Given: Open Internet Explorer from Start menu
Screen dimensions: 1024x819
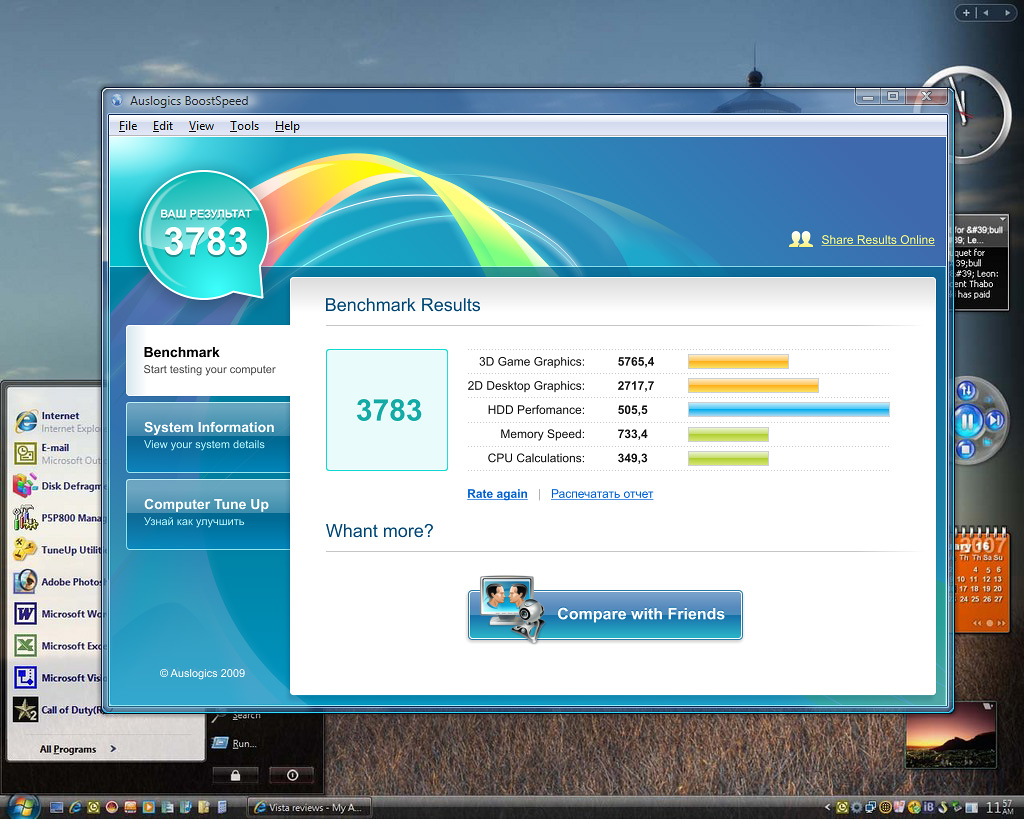Looking at the screenshot, I should [x=57, y=421].
